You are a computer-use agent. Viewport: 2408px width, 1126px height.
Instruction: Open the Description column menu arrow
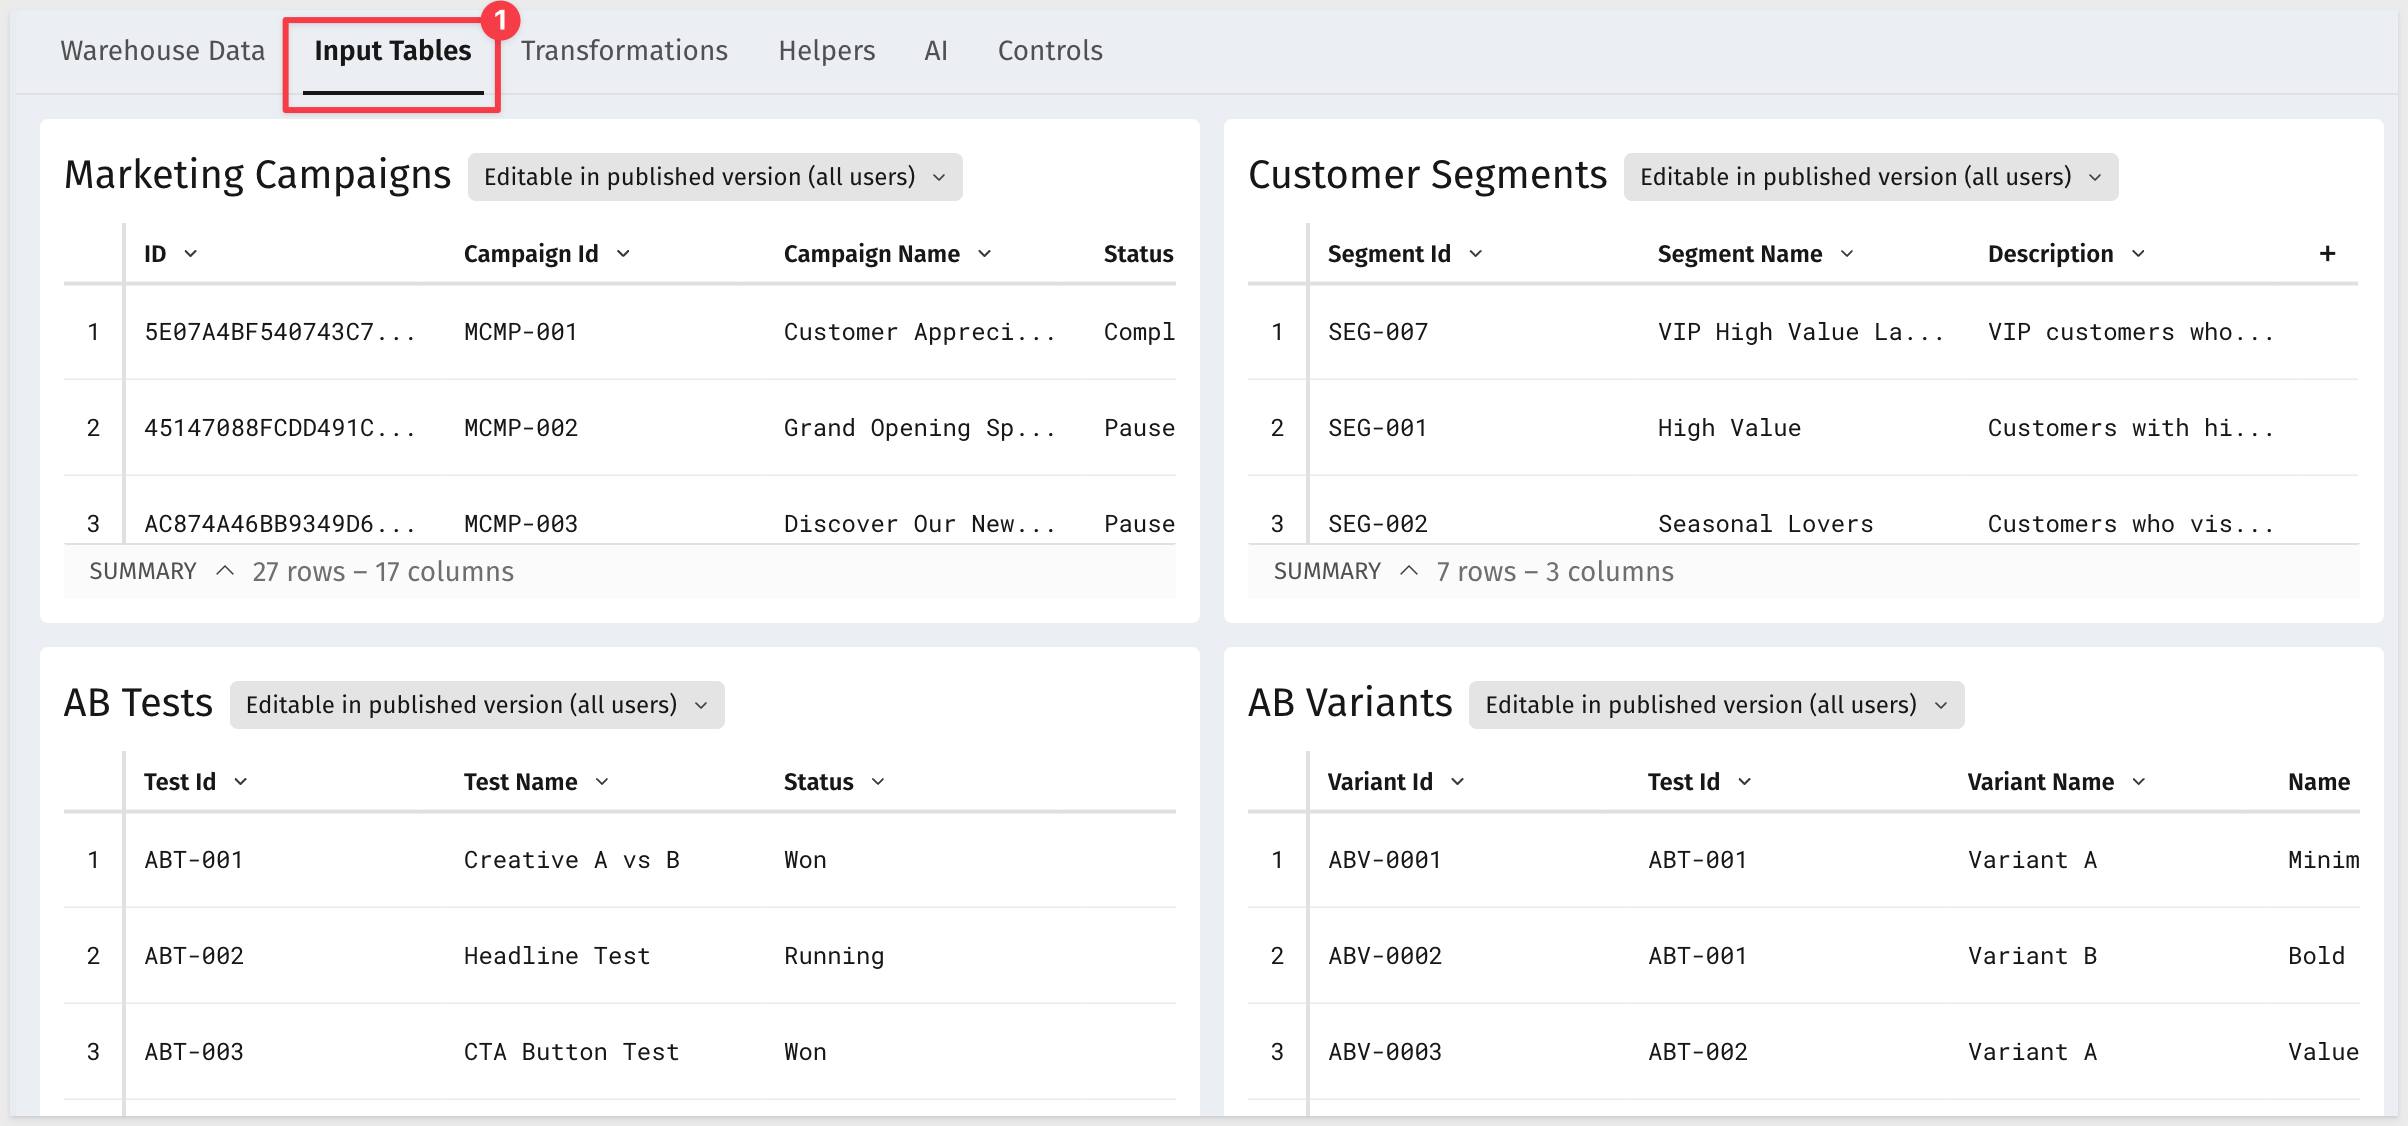click(2138, 254)
